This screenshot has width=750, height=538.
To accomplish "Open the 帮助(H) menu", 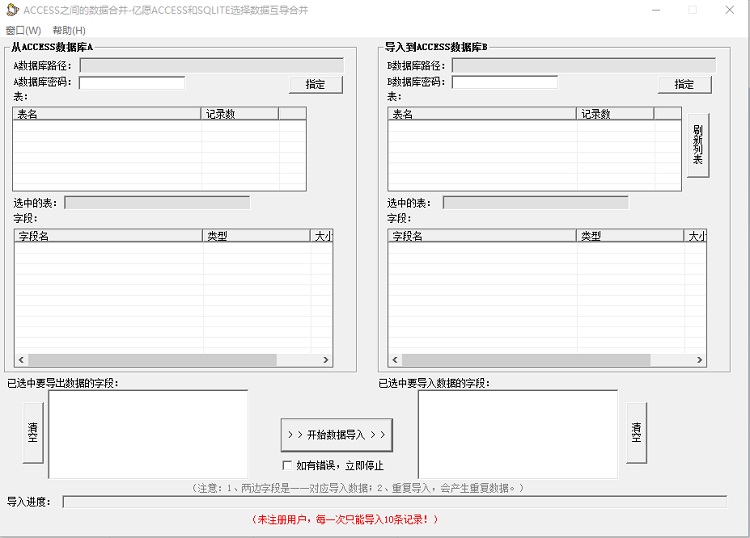I will pyautogui.click(x=69, y=31).
